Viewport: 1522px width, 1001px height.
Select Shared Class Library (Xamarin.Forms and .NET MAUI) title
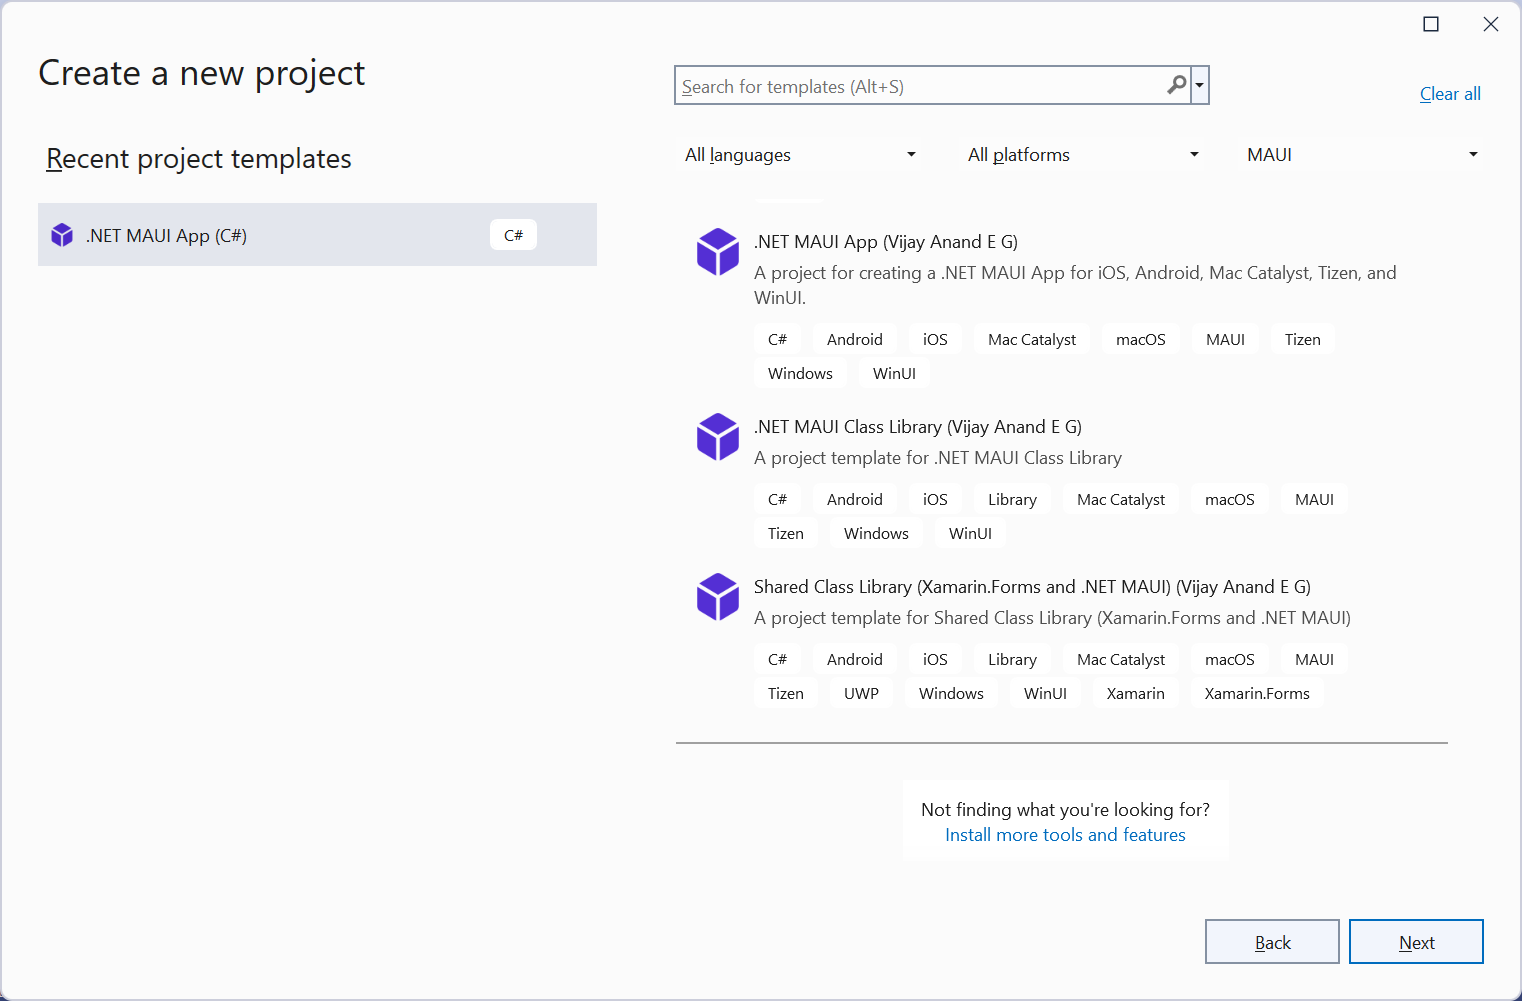(1032, 587)
